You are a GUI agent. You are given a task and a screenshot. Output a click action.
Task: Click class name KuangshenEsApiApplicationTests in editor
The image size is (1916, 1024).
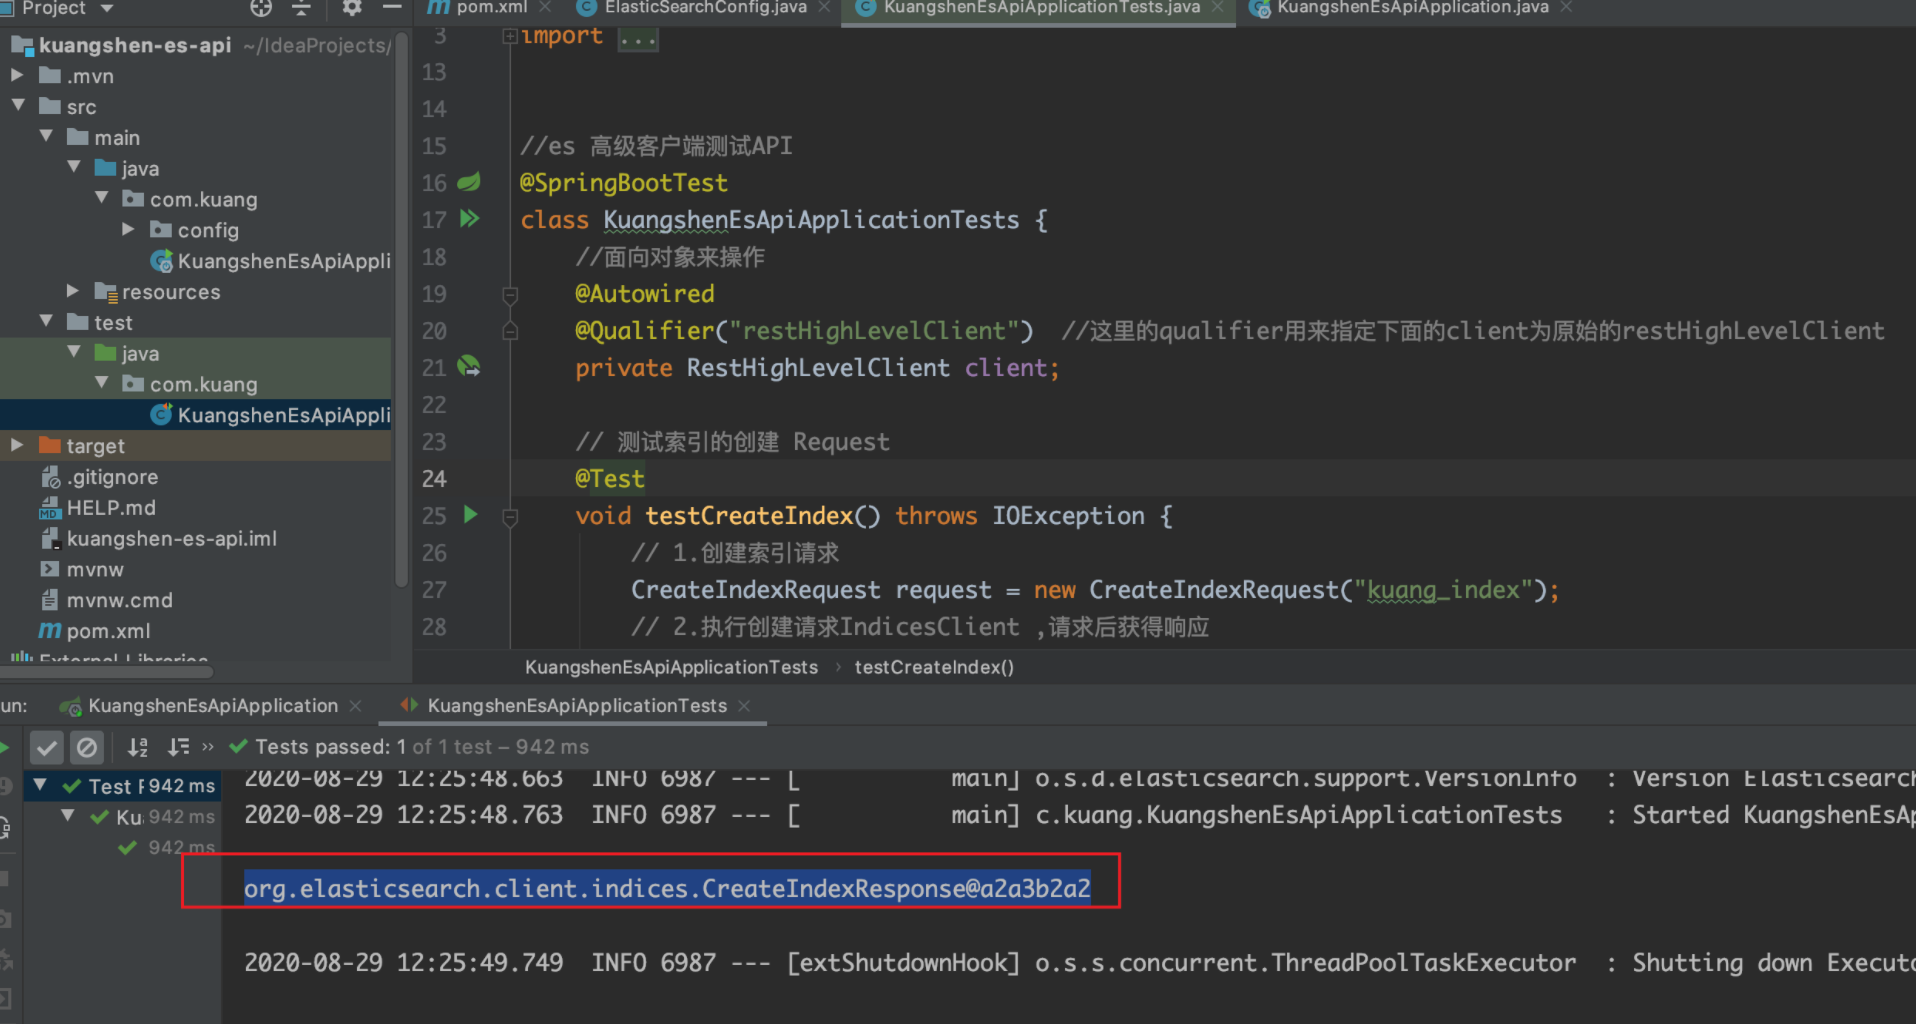(811, 220)
